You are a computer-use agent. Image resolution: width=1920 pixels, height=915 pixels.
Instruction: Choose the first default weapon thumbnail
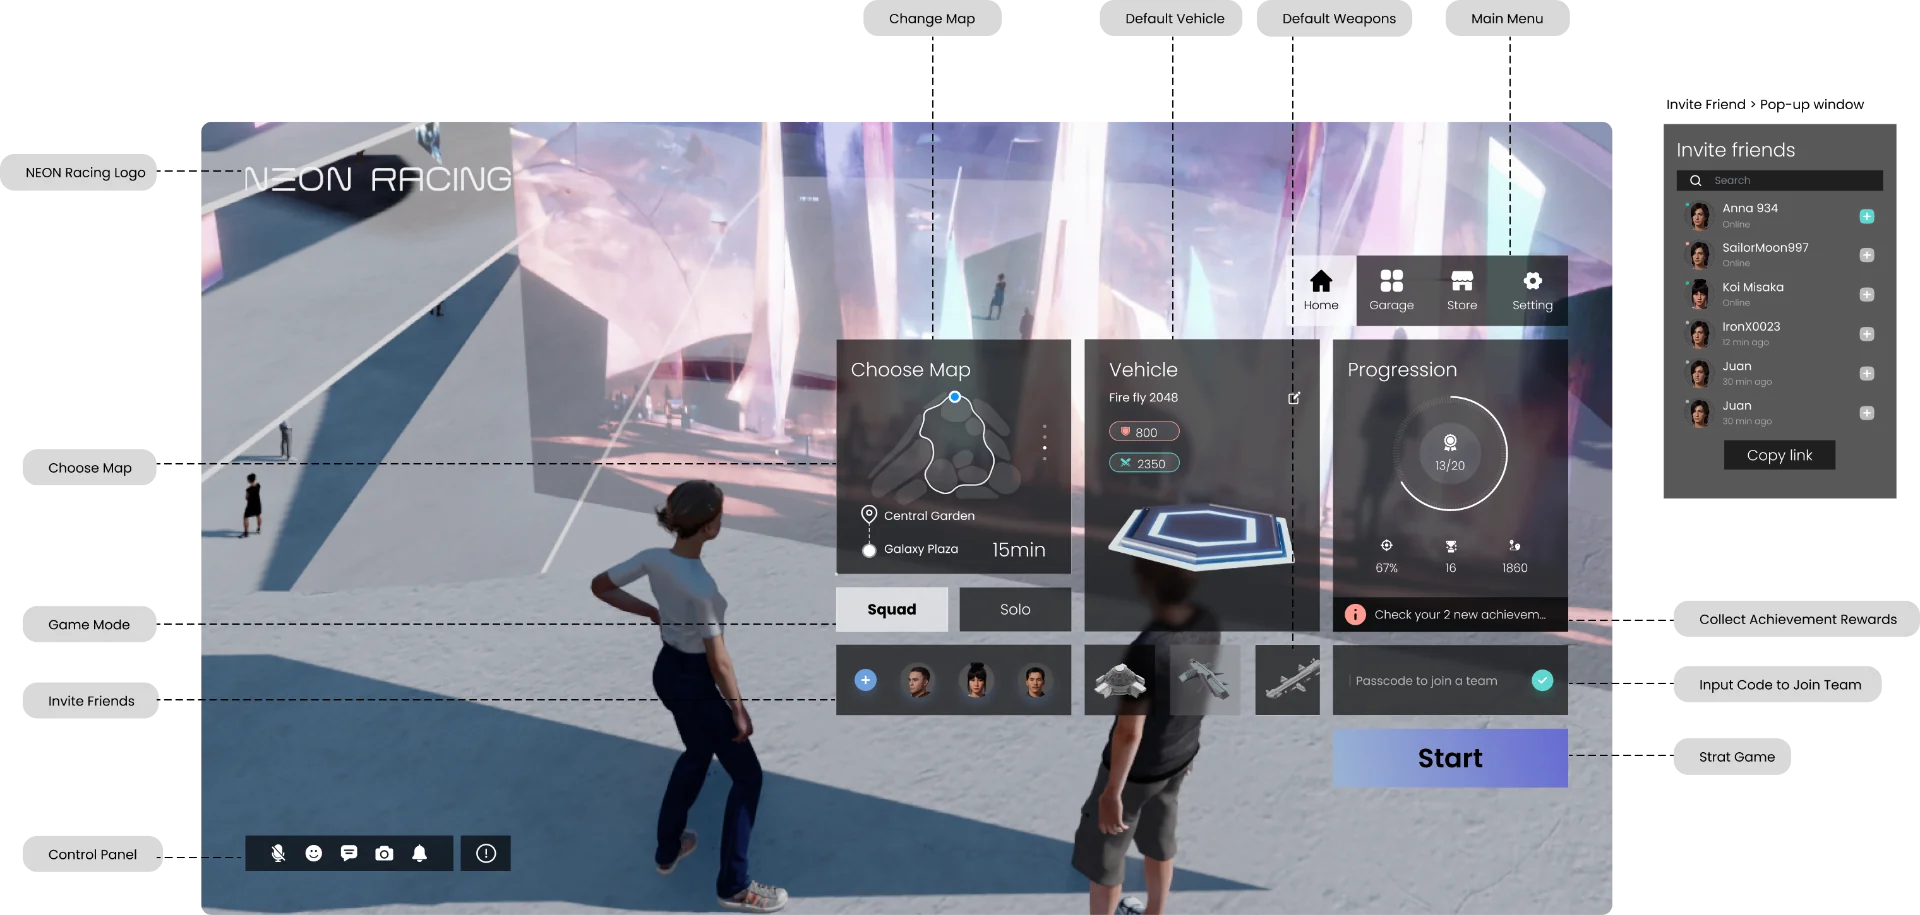click(1120, 680)
